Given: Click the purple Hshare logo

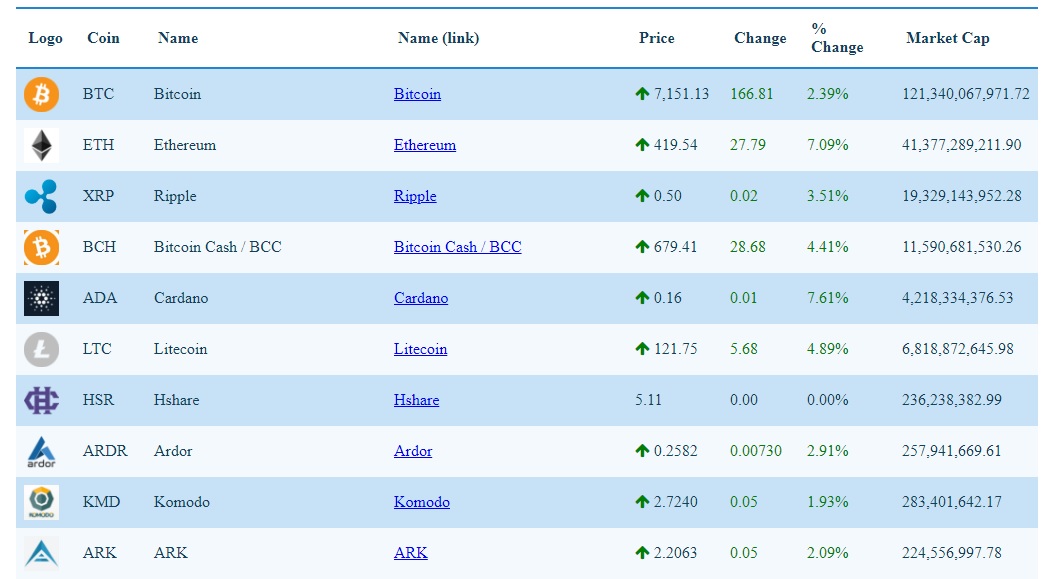Looking at the screenshot, I should 41,400.
